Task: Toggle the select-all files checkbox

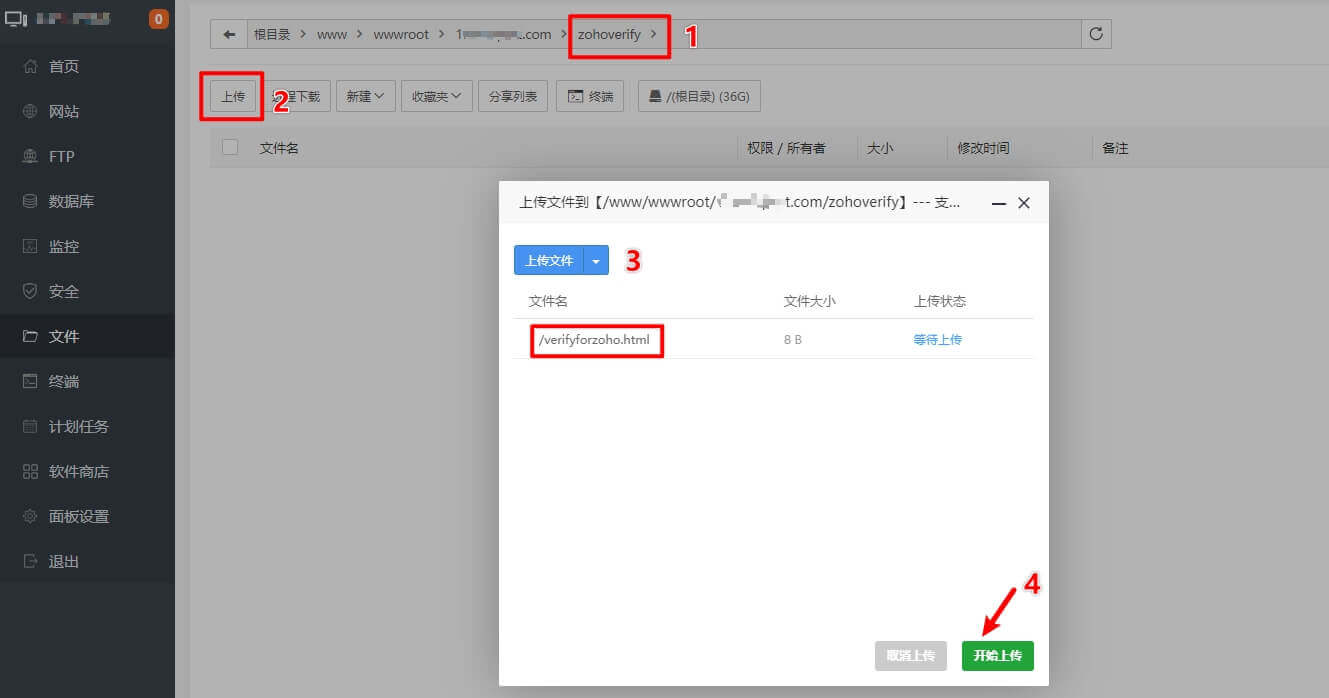Action: (x=230, y=146)
